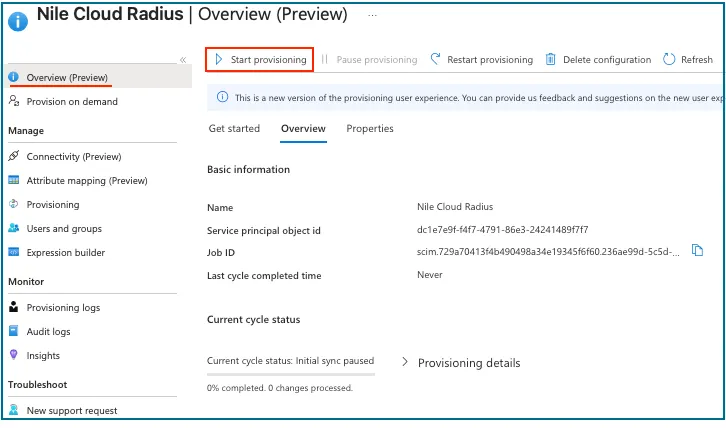Click the Connectivity (Preview) plug icon

[14, 156]
